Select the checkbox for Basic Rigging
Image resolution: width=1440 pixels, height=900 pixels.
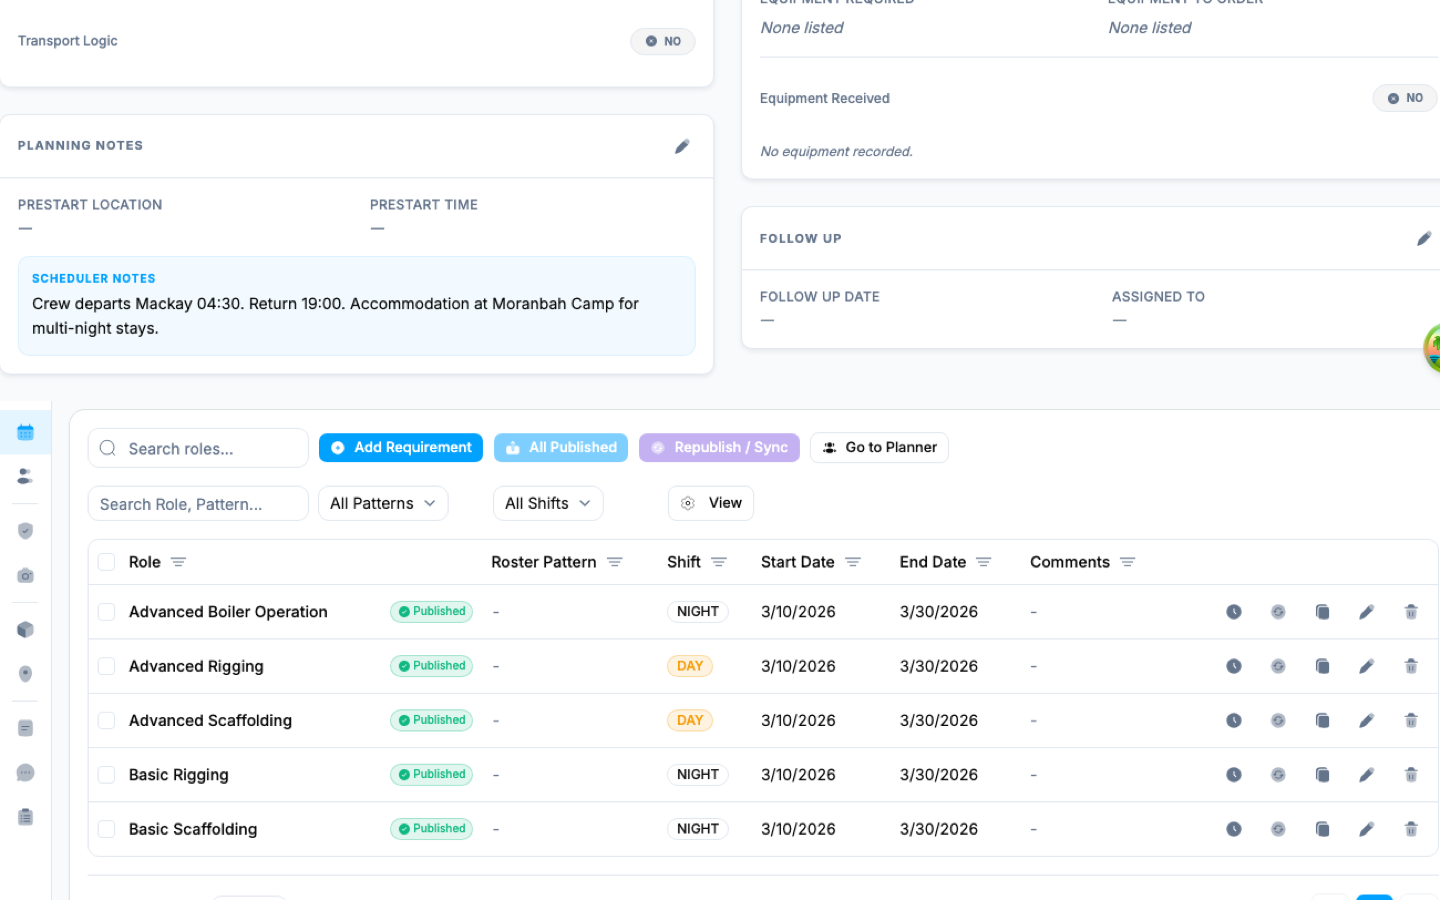106,774
